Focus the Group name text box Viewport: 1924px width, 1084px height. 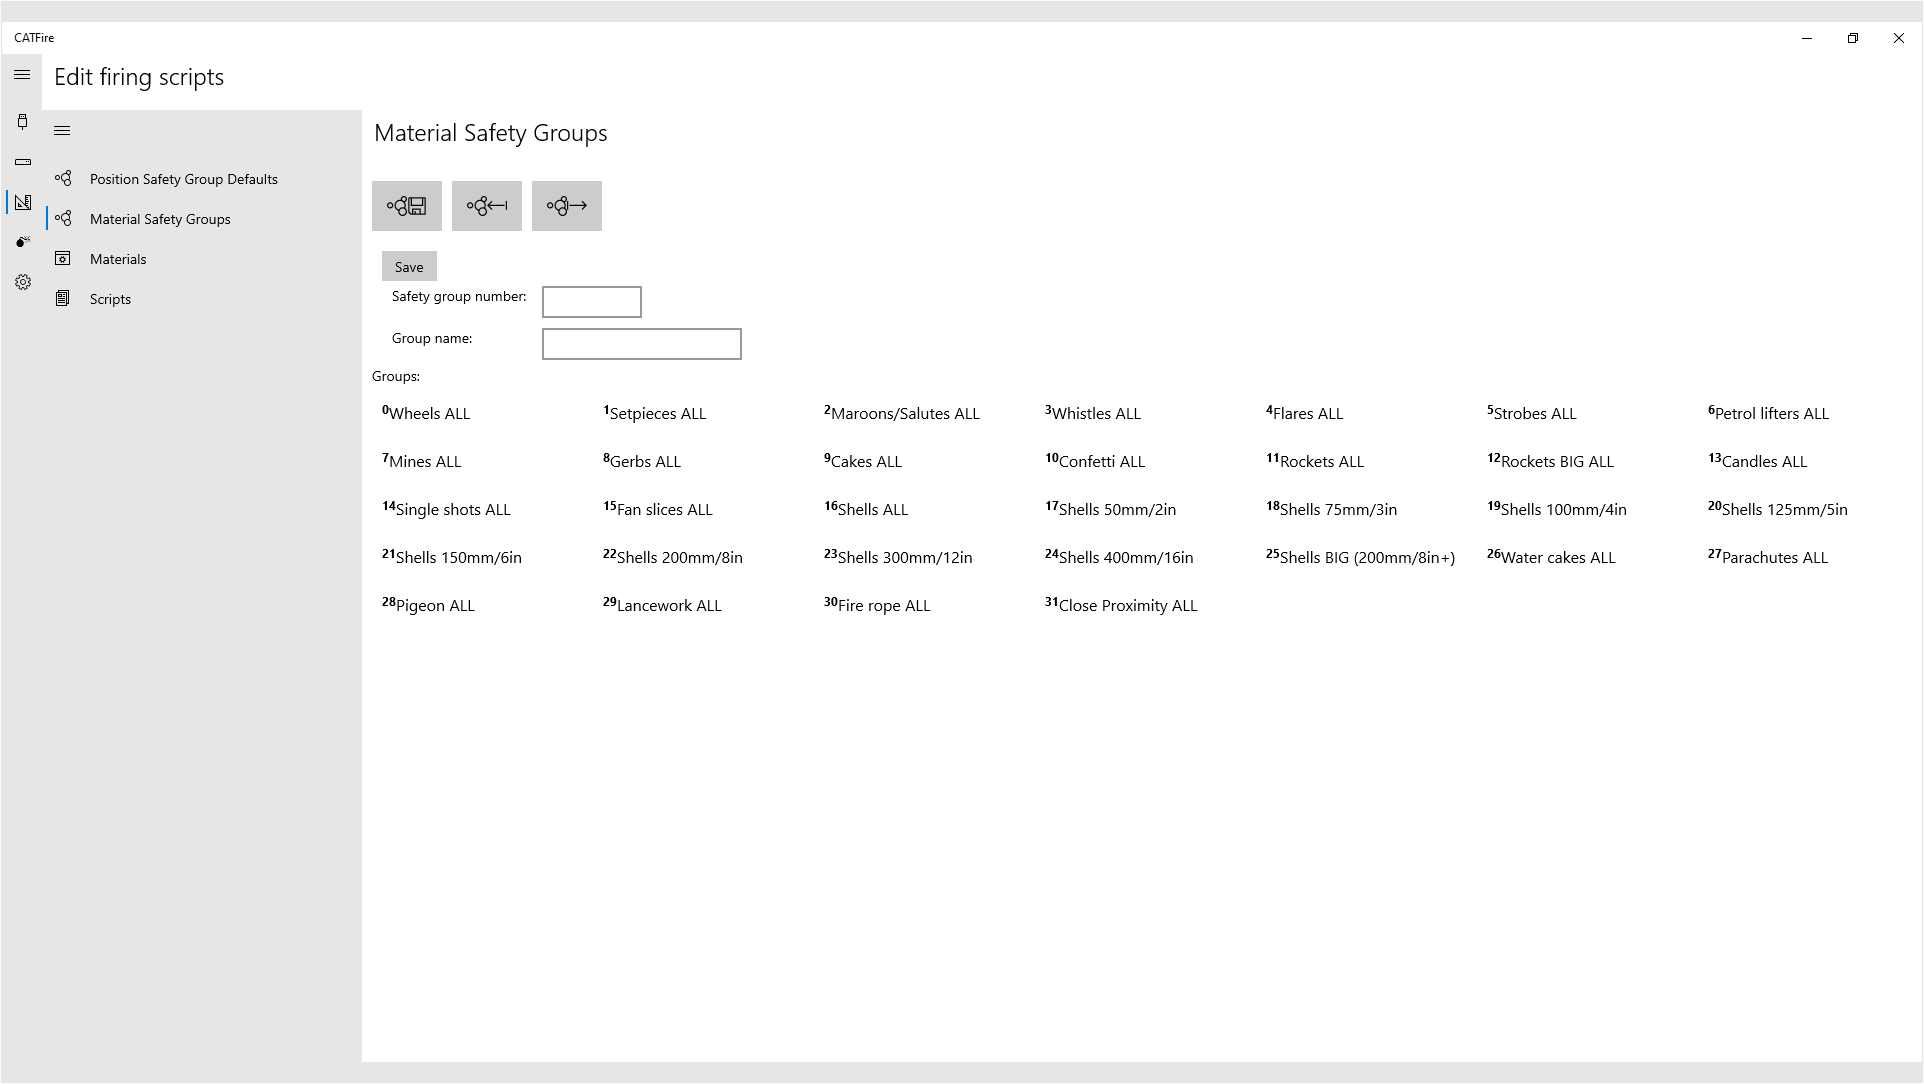pyautogui.click(x=641, y=344)
